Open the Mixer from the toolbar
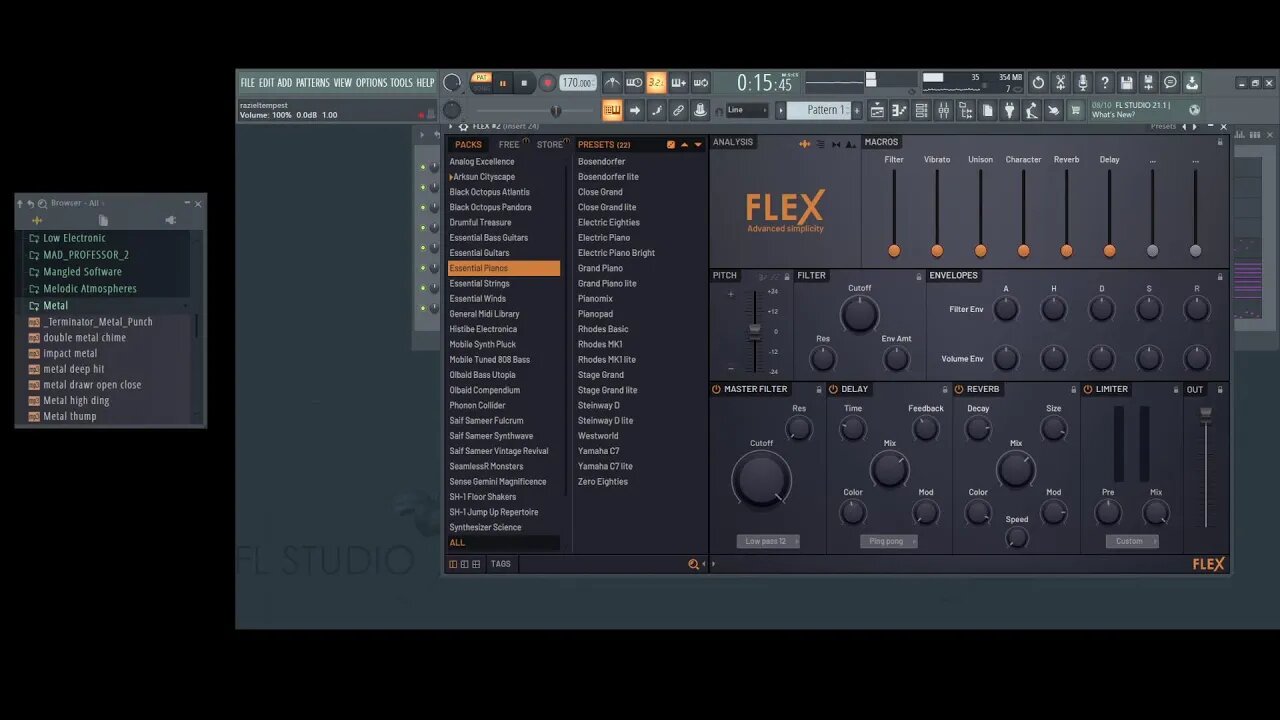Viewport: 1280px width, 720px height. pyautogui.click(x=943, y=110)
